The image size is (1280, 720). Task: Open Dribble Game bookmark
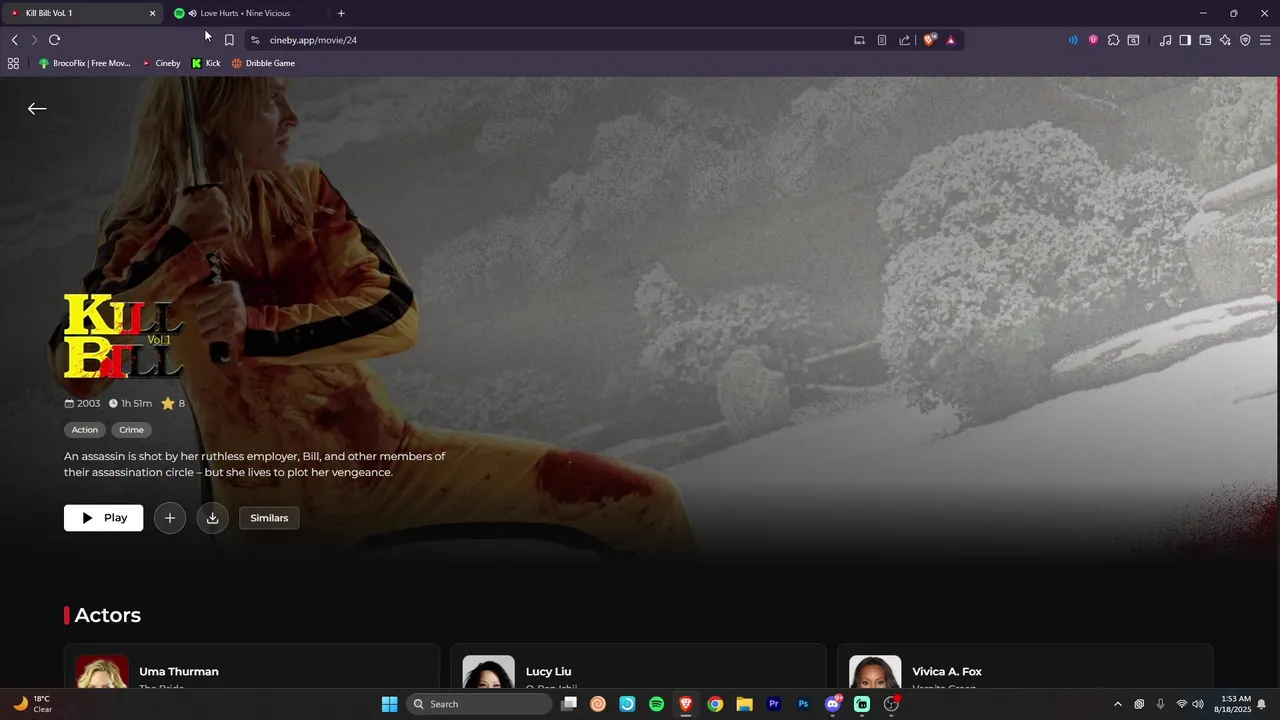pyautogui.click(x=263, y=63)
